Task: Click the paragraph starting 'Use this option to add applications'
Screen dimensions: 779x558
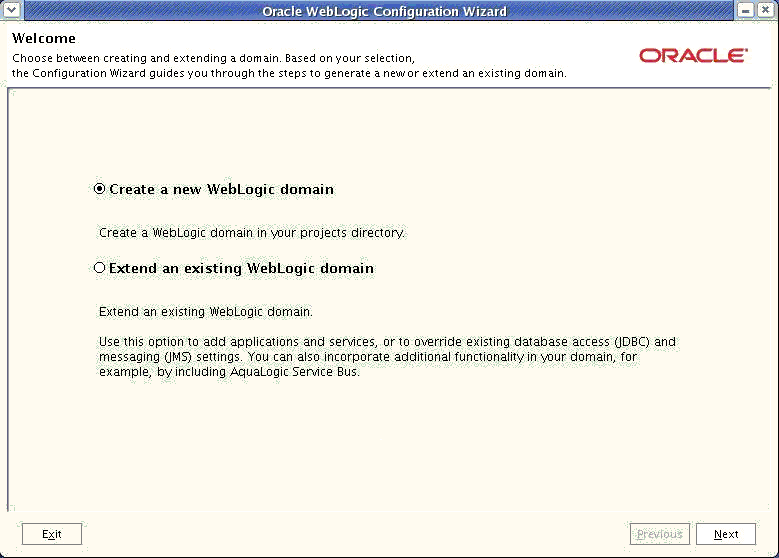Action: pos(388,357)
